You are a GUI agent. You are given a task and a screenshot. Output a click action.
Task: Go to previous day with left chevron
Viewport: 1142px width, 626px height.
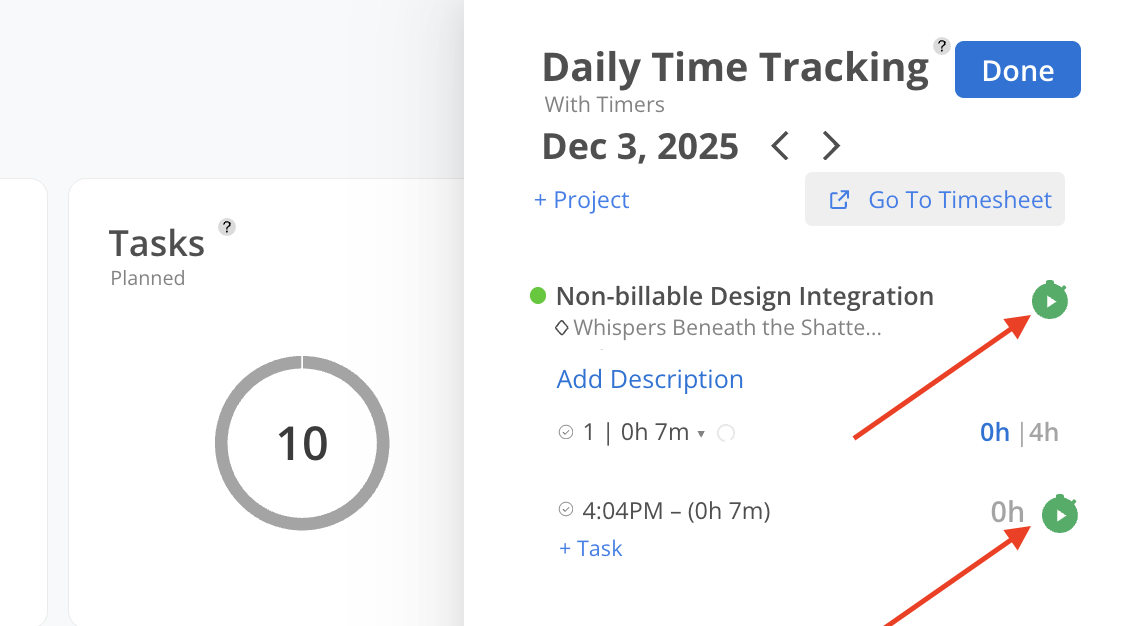(780, 147)
